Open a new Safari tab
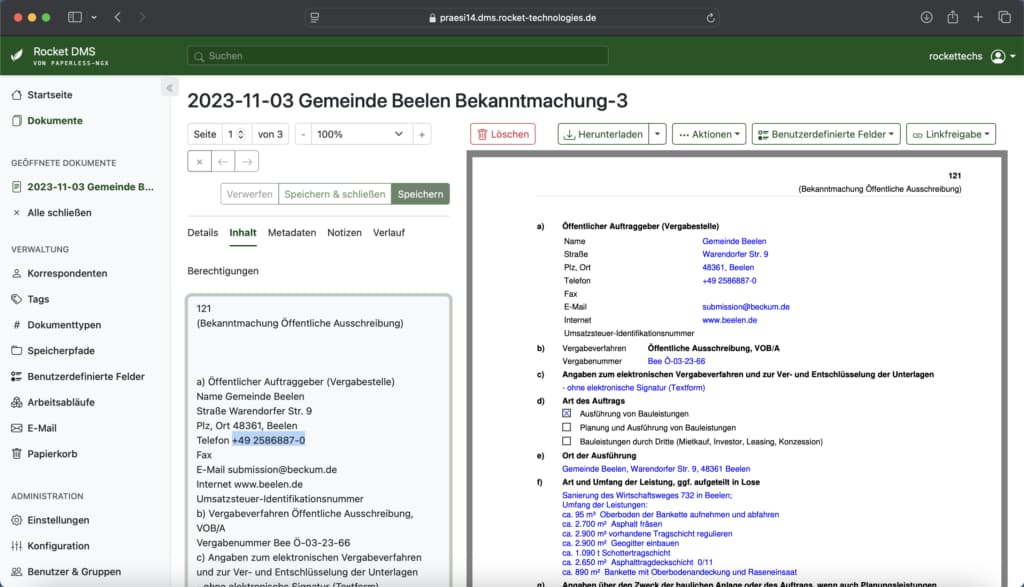1024x587 pixels. click(x=978, y=18)
